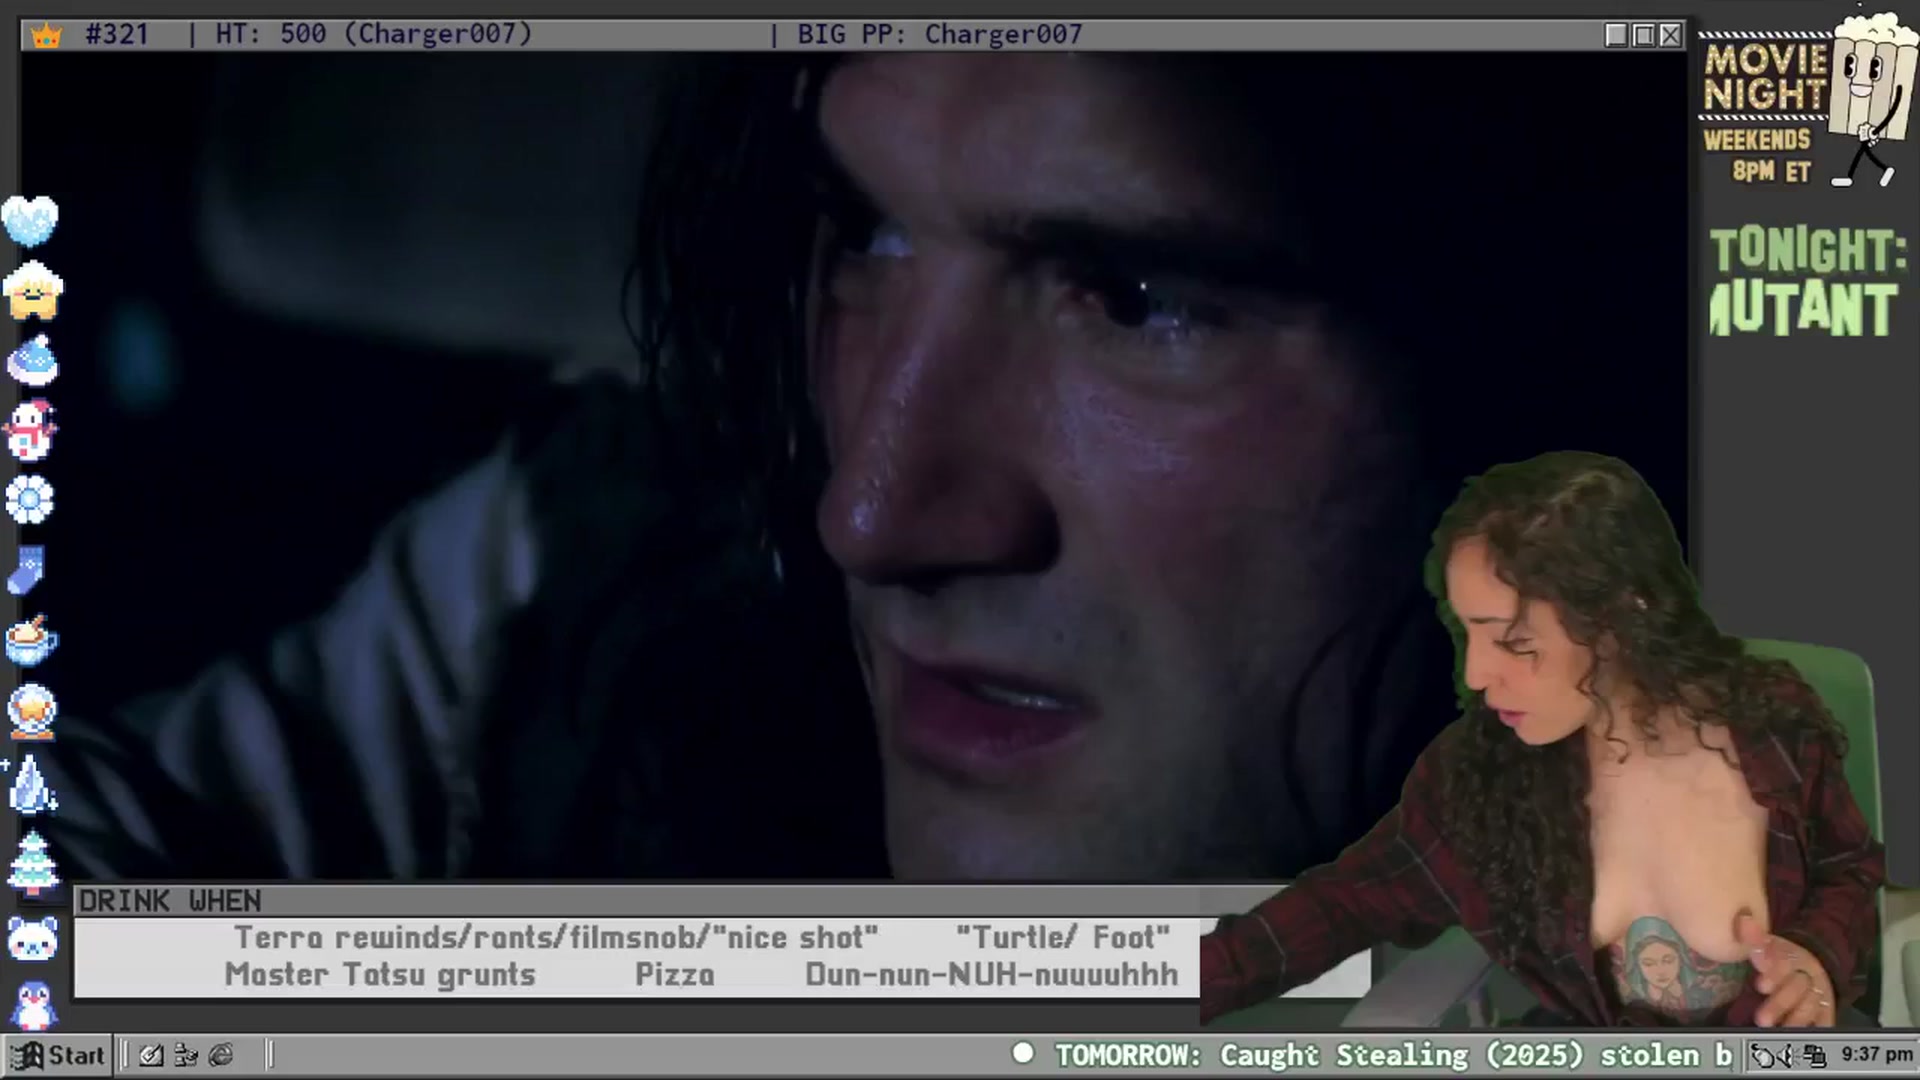Screen dimensions: 1920x1080
Task: Click the snow globe with star icon
Action: [32, 711]
